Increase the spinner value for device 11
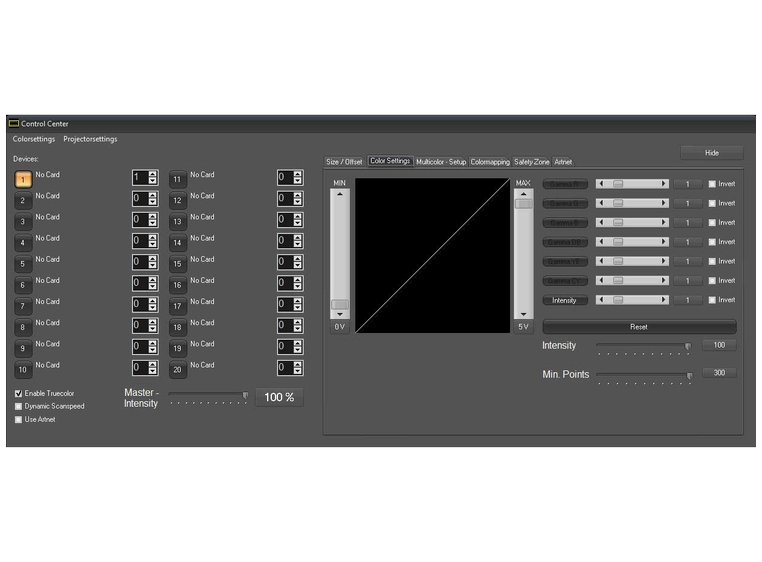762x562 pixels. 297,174
